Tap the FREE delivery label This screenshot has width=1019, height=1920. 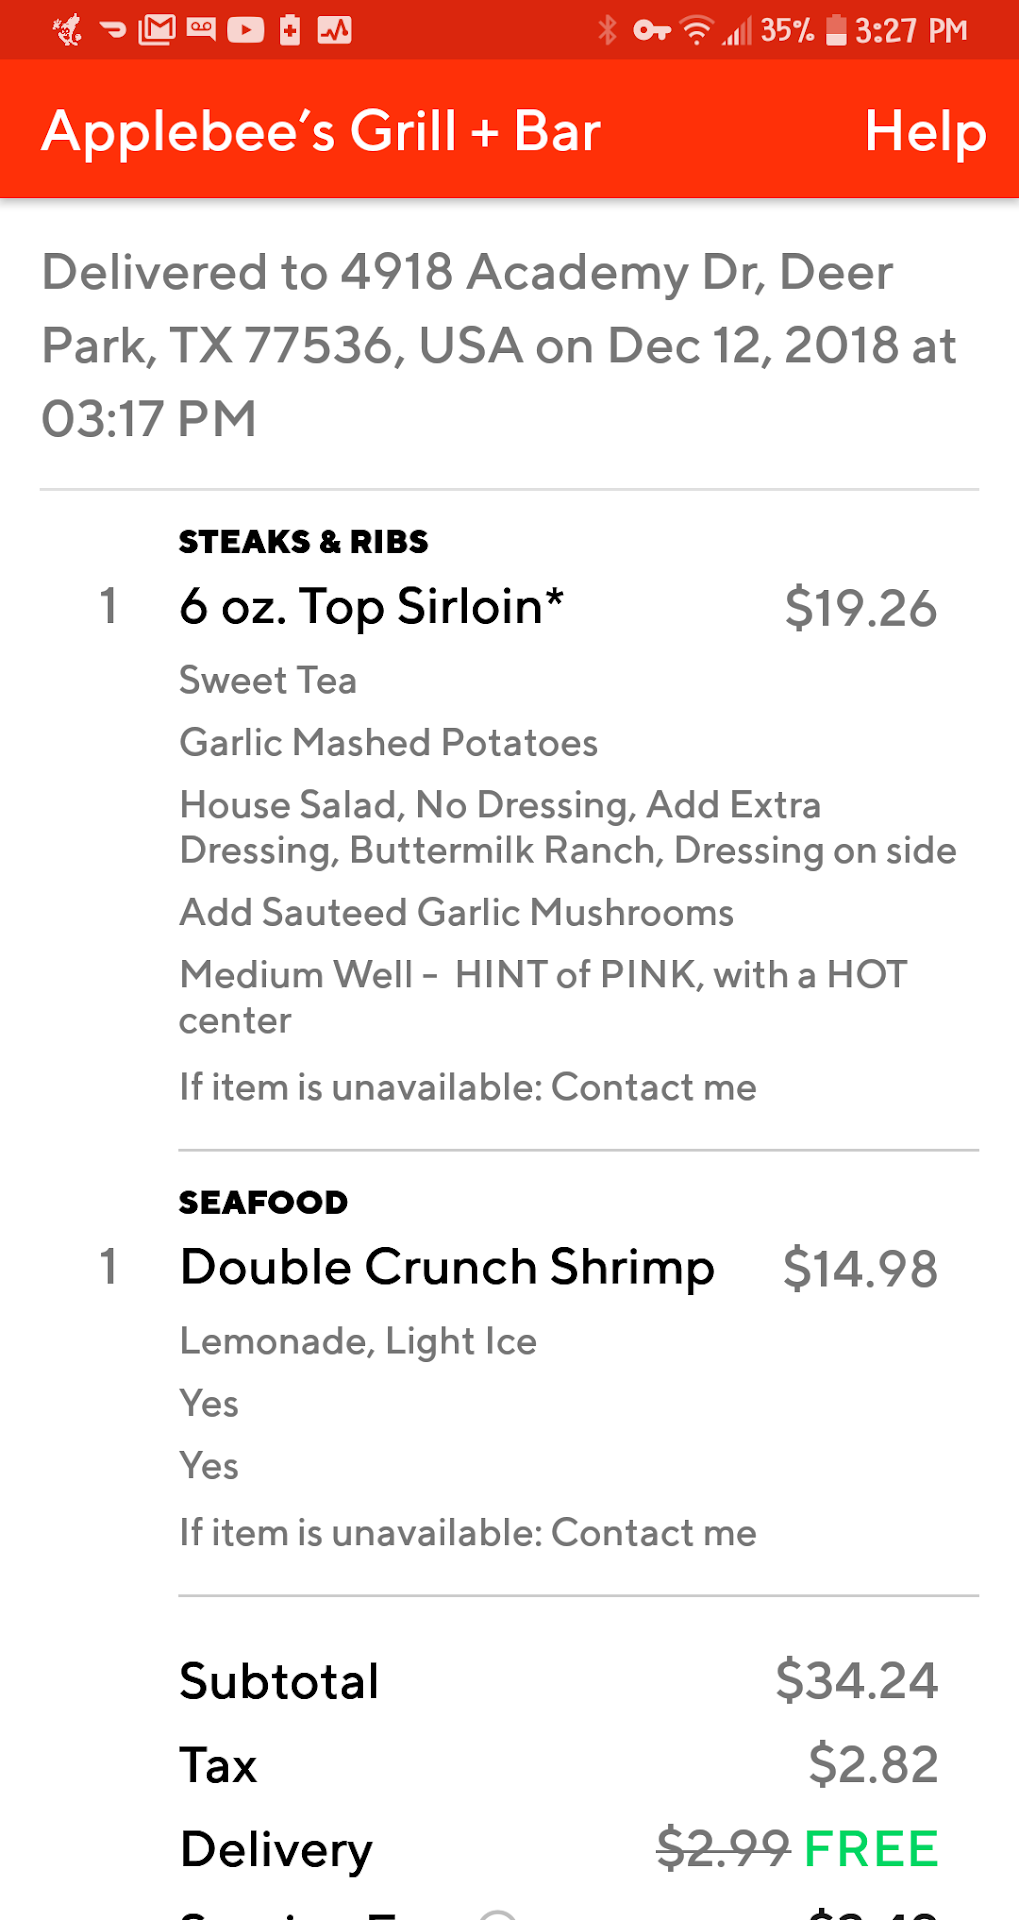871,1848
